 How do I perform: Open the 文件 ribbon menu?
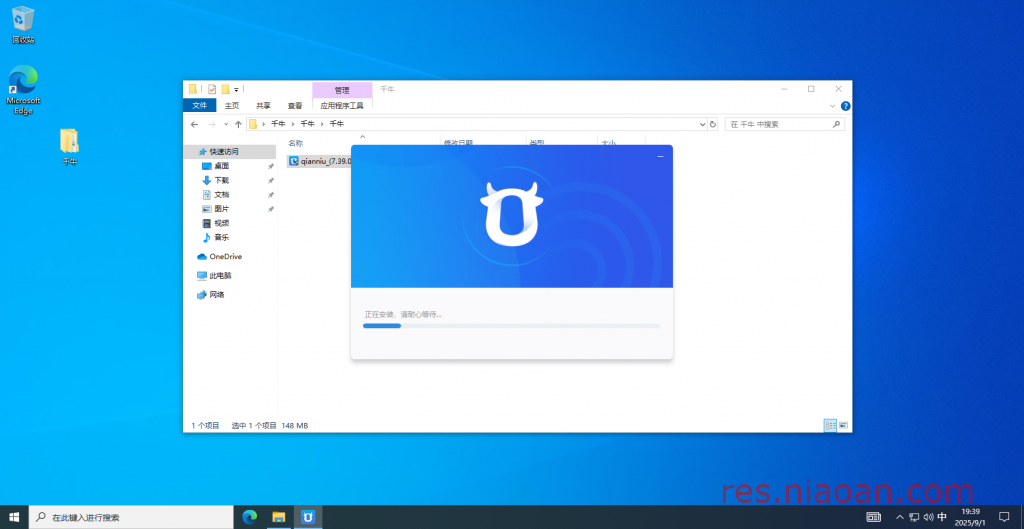click(x=199, y=105)
